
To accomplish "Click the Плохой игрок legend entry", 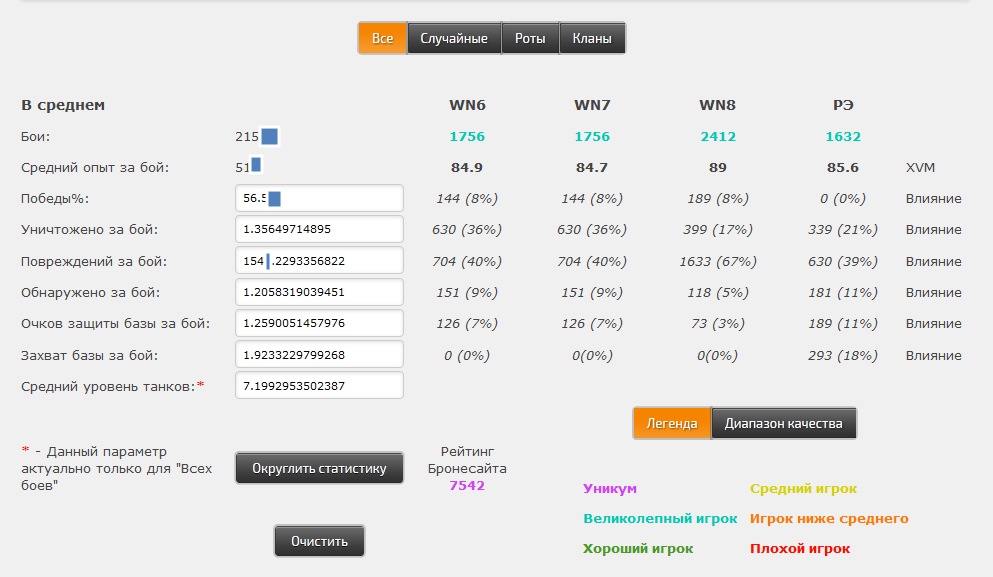I will point(800,548).
